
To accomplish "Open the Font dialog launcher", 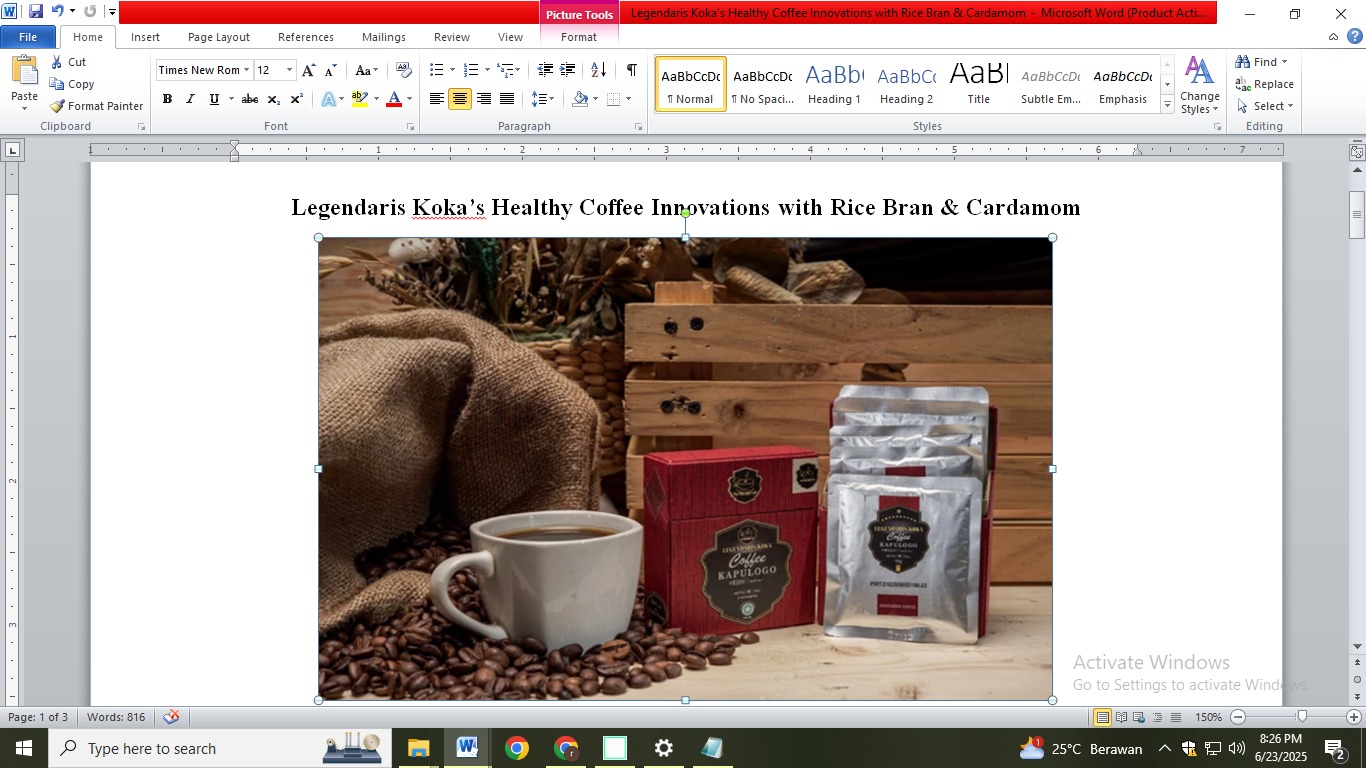I will tap(410, 127).
